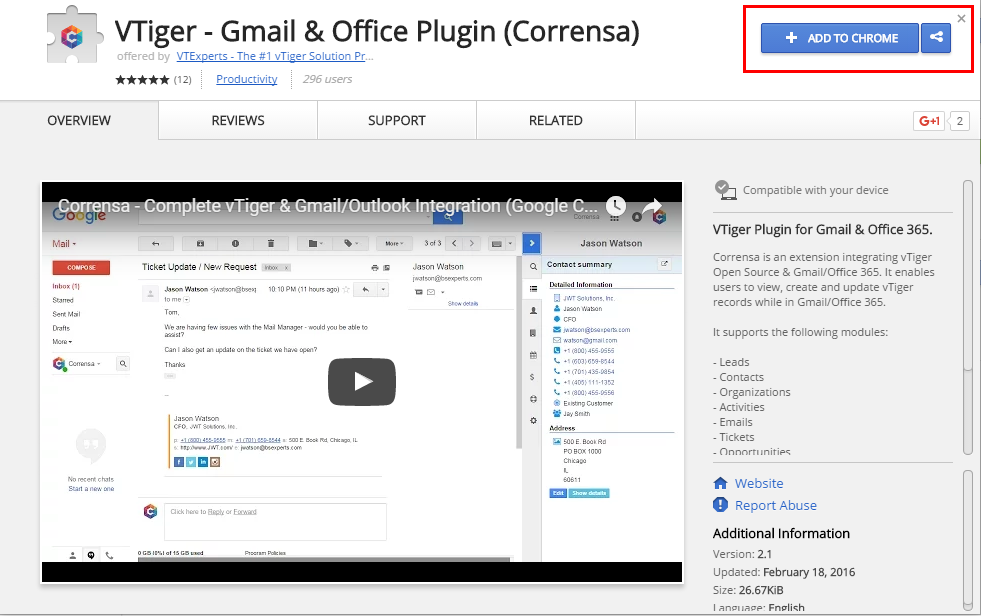Click the five-star rating display
The width and height of the screenshot is (981, 616).
click(142, 79)
